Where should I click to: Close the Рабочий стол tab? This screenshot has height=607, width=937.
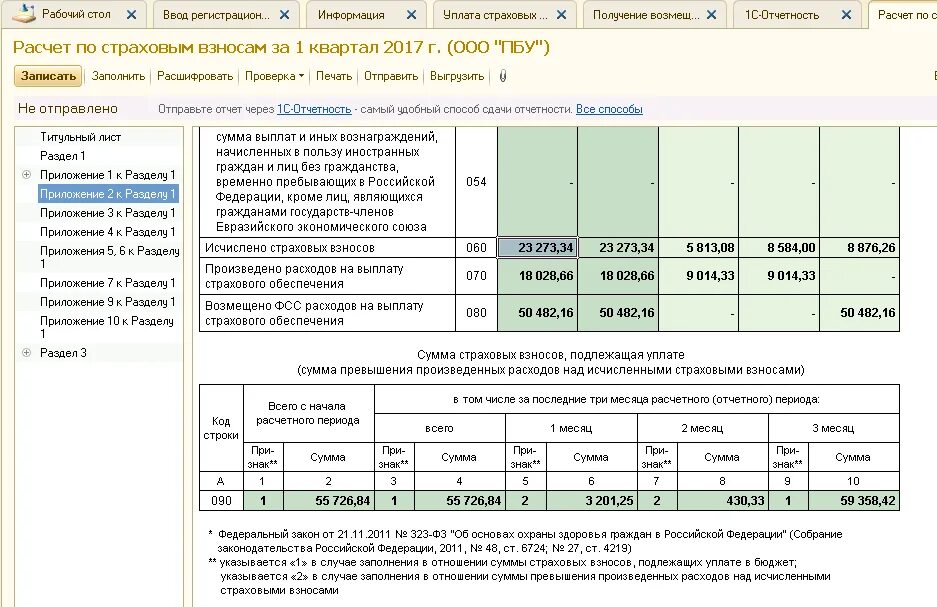coord(131,15)
